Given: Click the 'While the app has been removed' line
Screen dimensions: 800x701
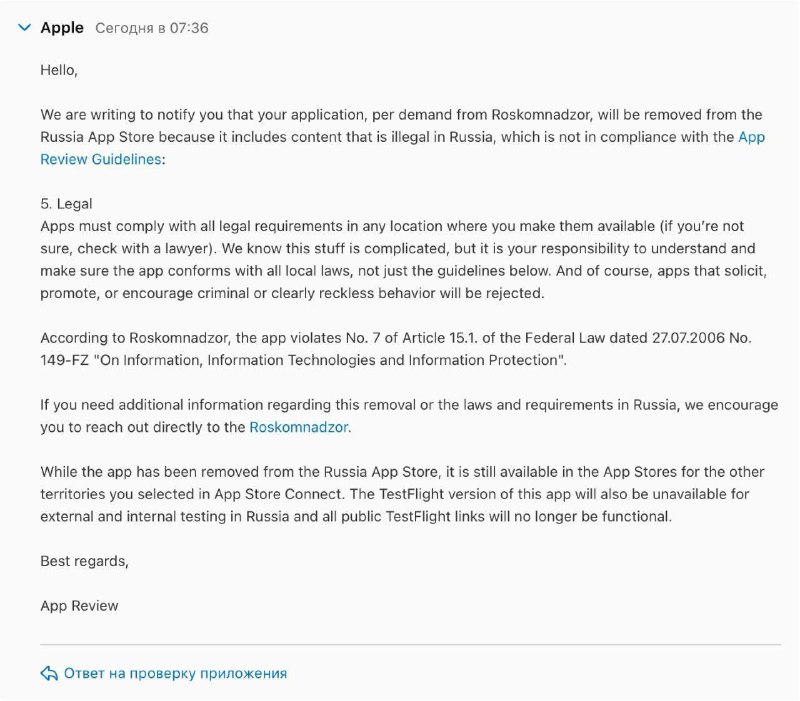Looking at the screenshot, I should click(402, 471).
